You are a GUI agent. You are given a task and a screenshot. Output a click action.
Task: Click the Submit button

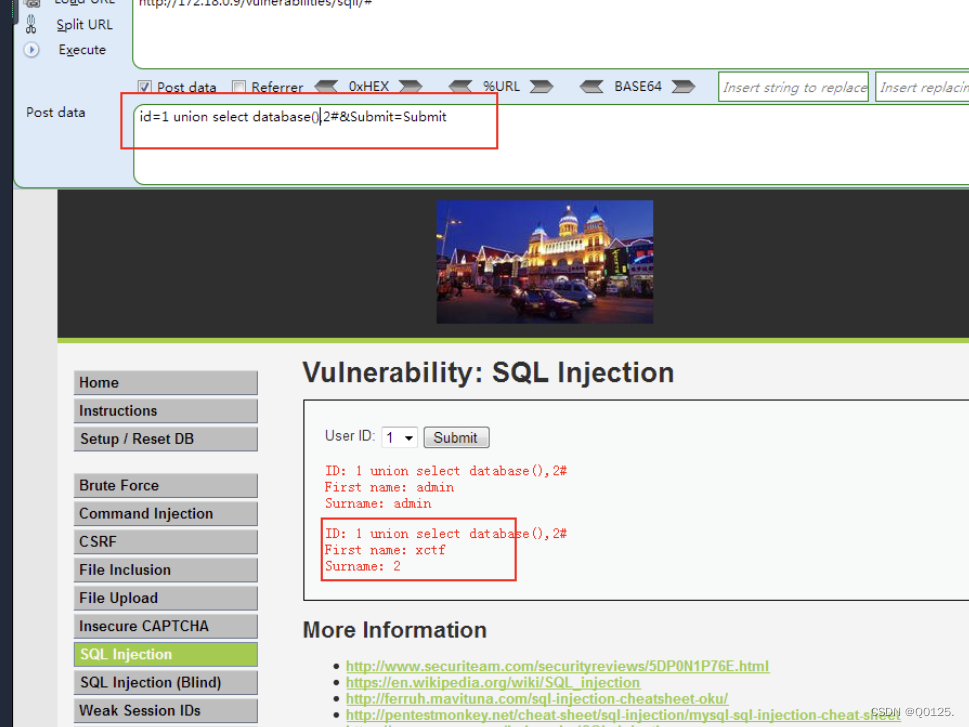tap(456, 437)
